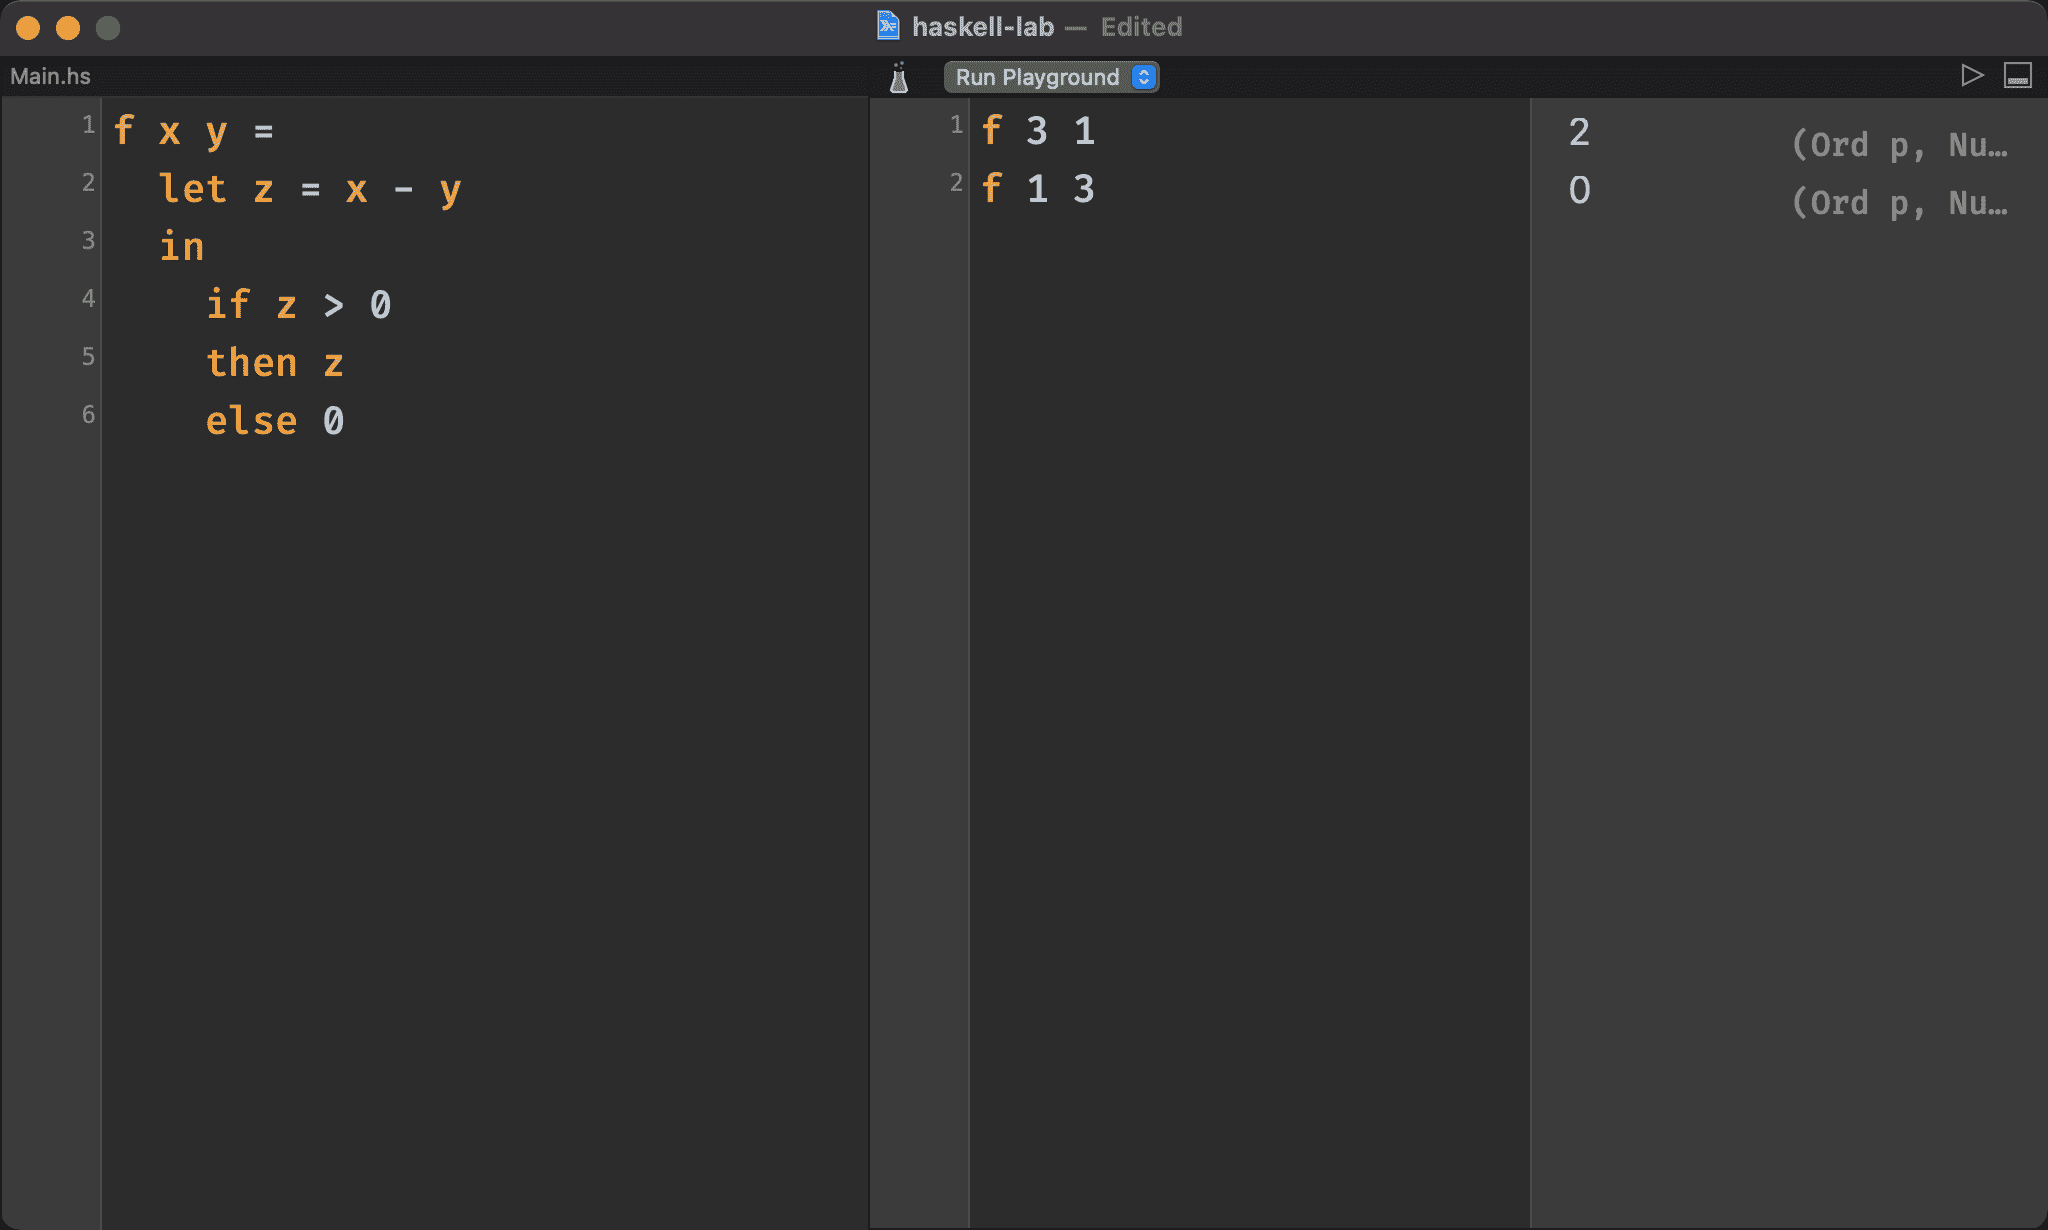This screenshot has width=2048, height=1230.
Task: Click line number 2 in playground gutter
Action: 956,183
